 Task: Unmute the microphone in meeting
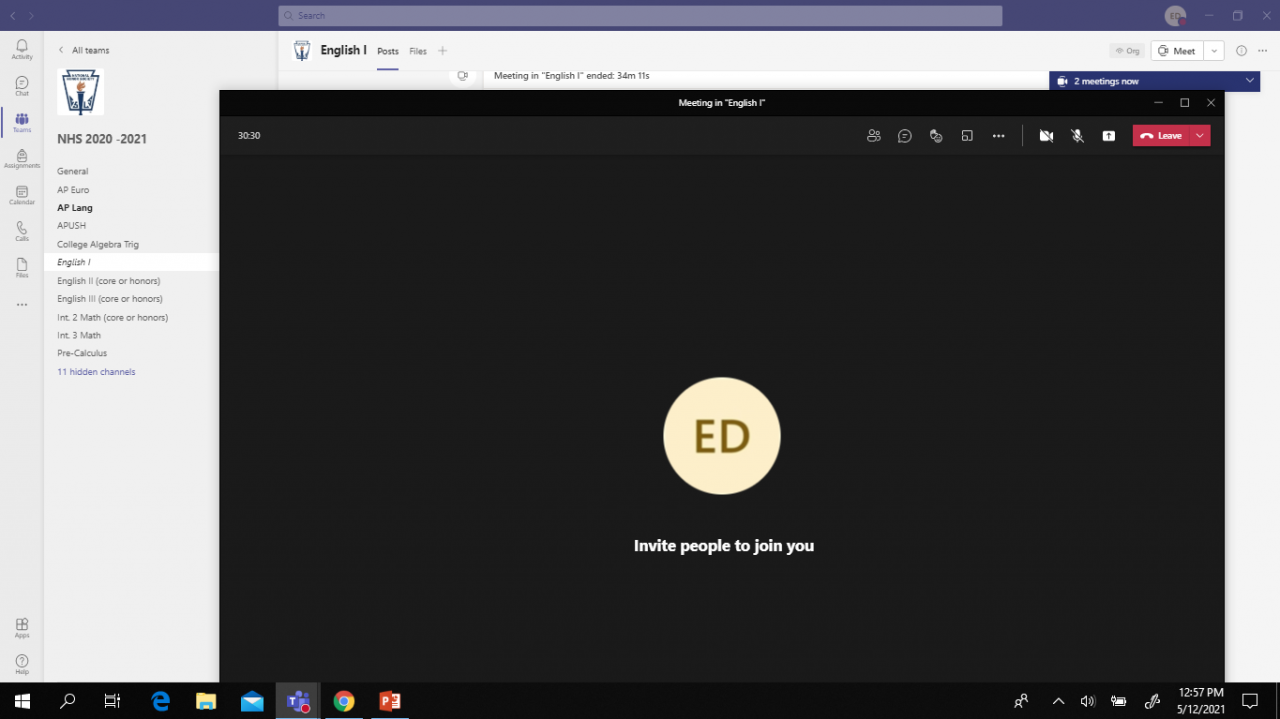1078,136
